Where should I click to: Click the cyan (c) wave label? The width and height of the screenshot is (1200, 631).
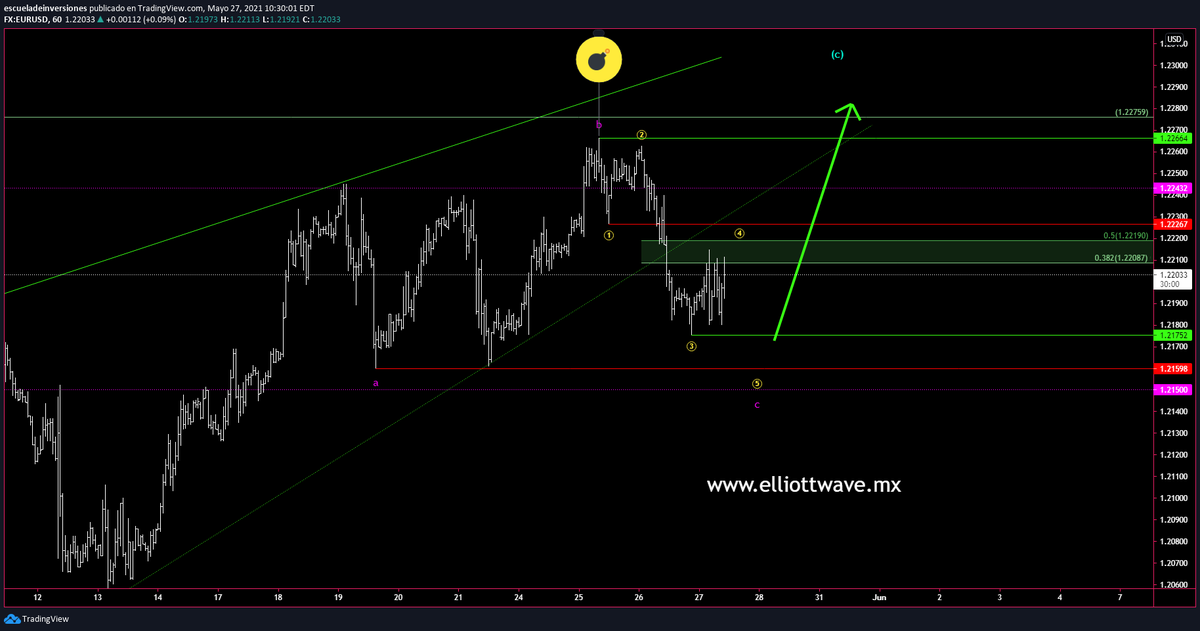[x=837, y=54]
